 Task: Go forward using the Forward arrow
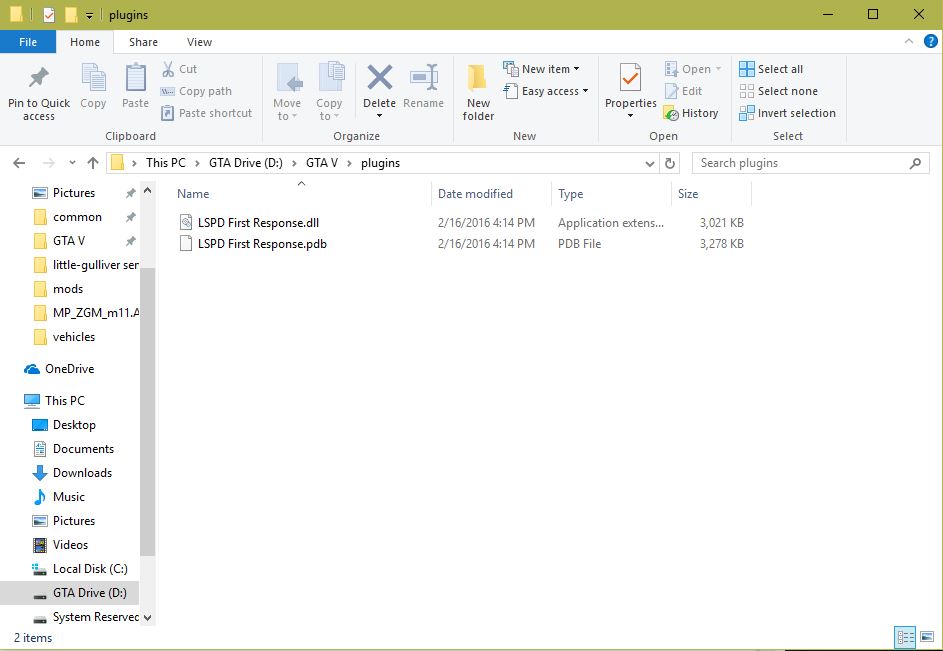coord(49,163)
